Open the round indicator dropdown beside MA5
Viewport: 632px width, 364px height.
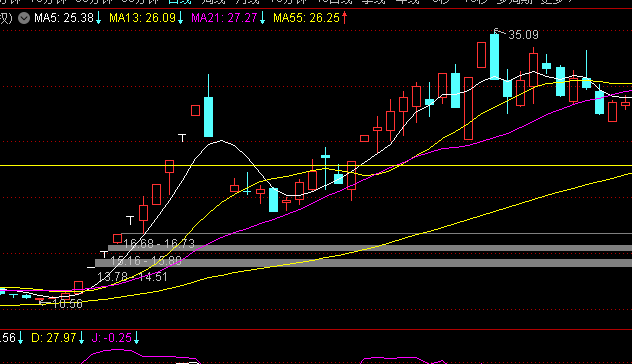coord(24,18)
